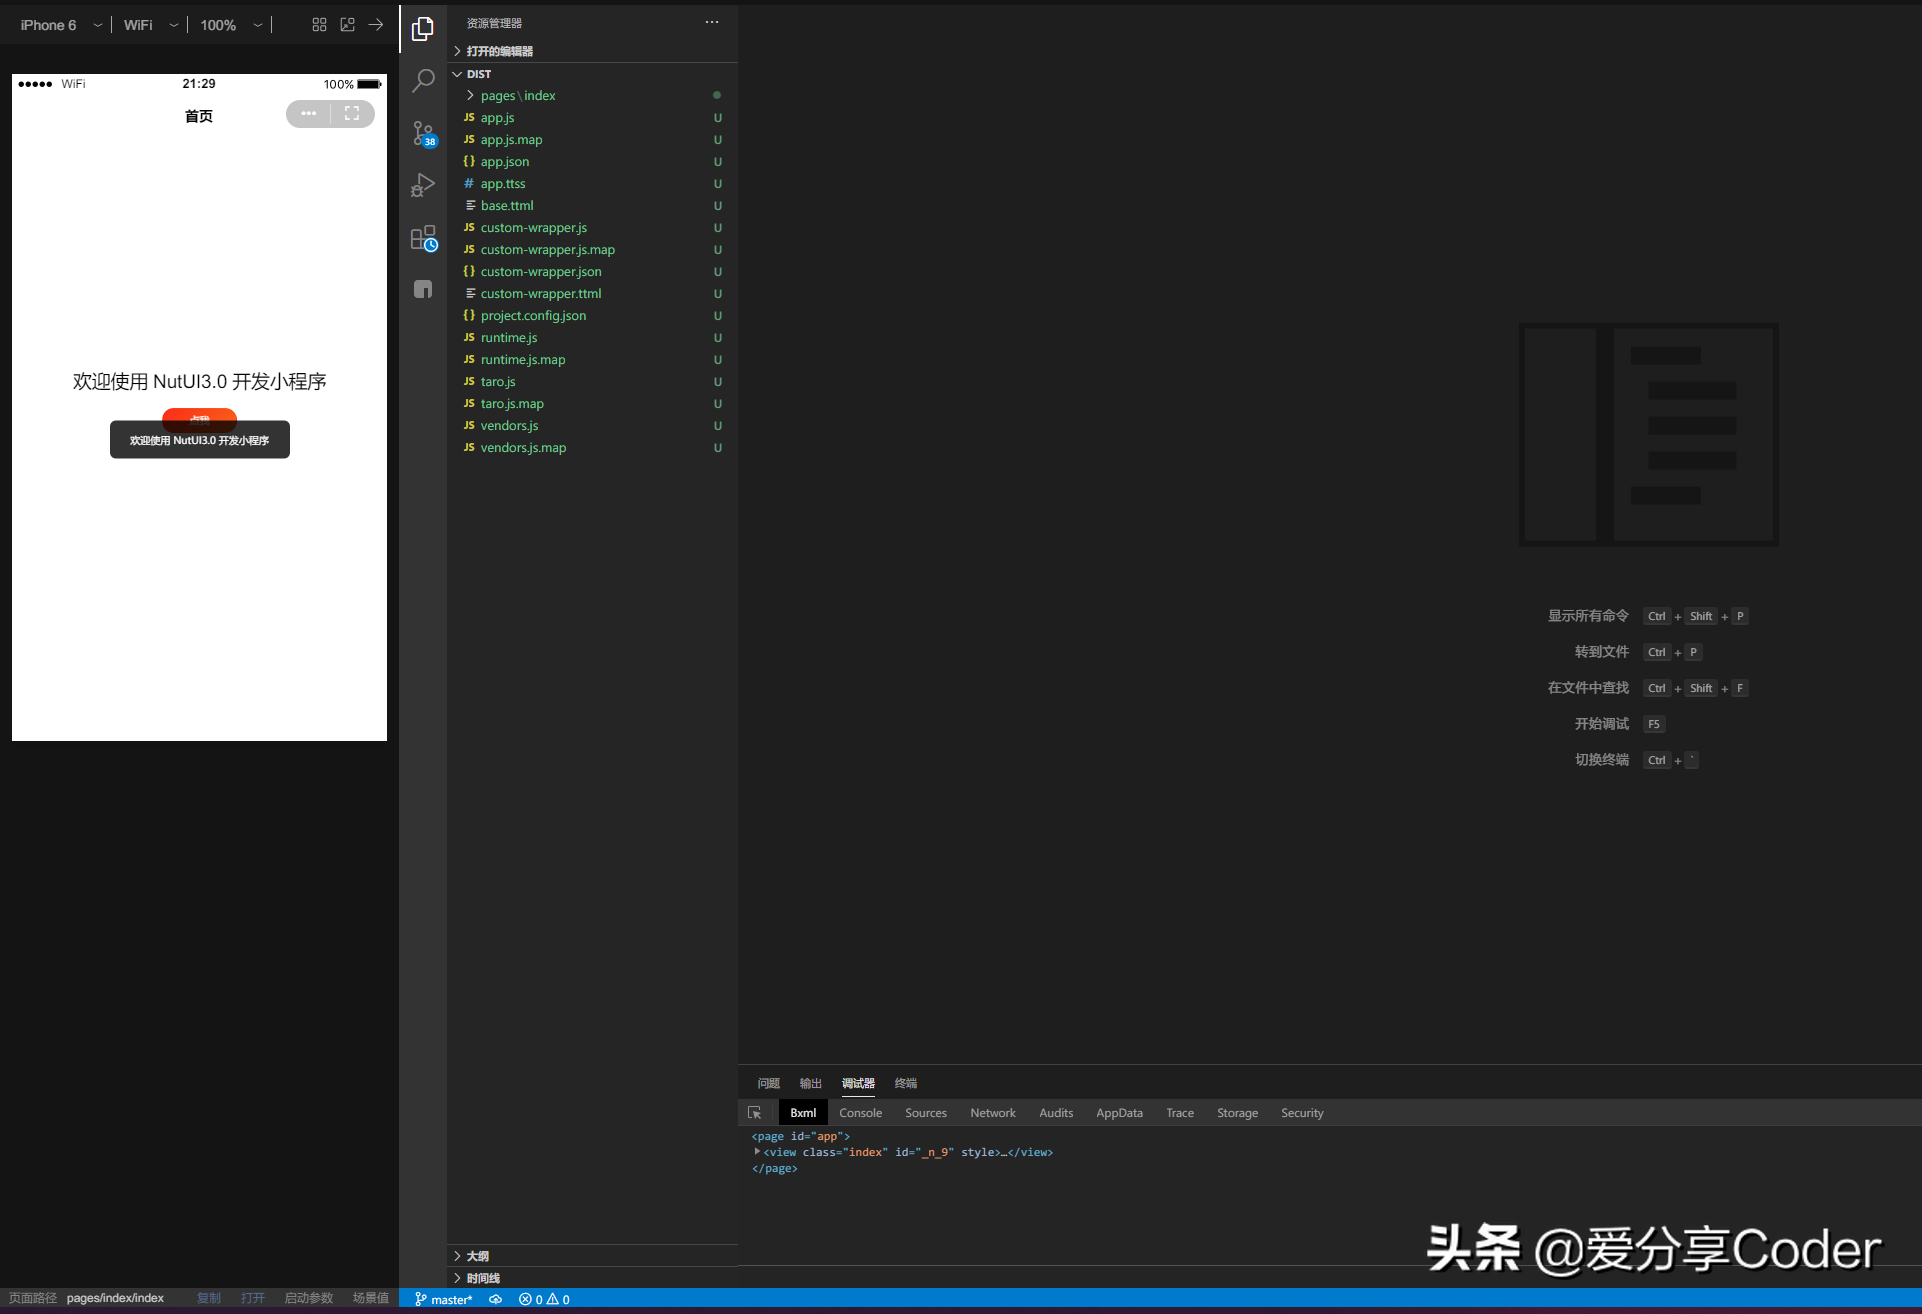Screen dimensions: 1922x1314
Task: Open vendors.js in file tree
Action: point(592,426)
